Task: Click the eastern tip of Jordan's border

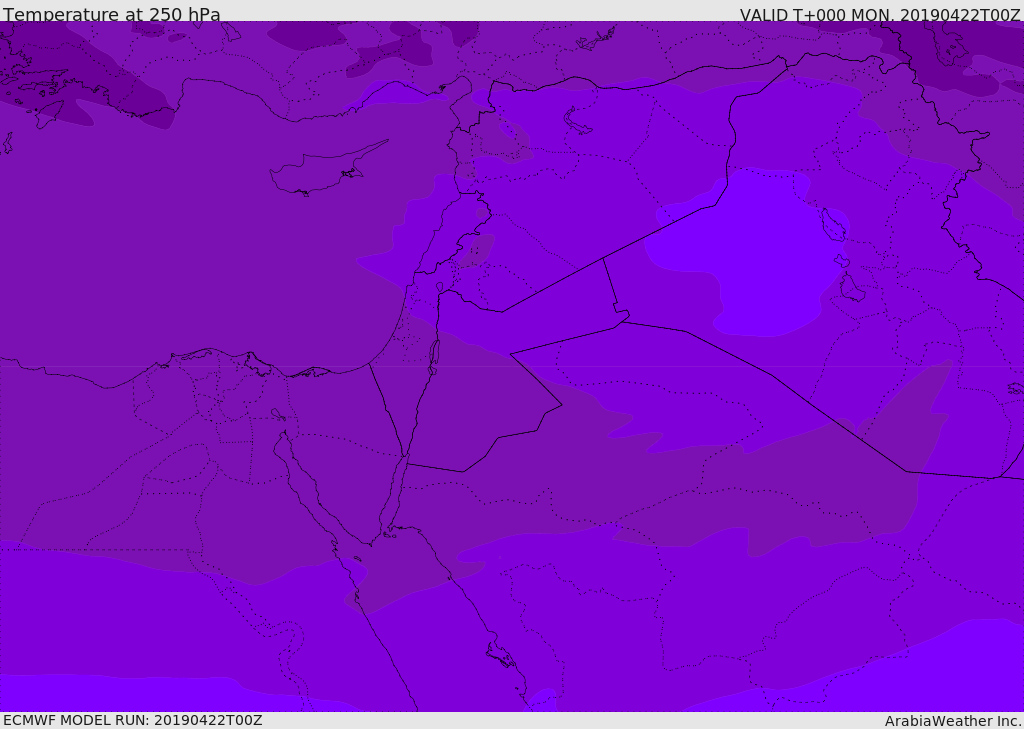Action: [x=629, y=315]
